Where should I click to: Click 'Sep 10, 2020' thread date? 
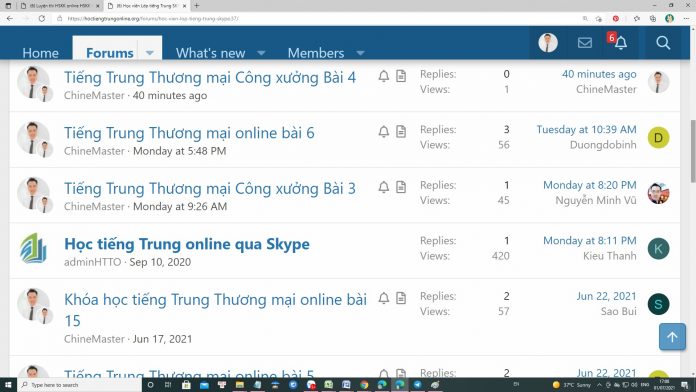click(x=160, y=262)
